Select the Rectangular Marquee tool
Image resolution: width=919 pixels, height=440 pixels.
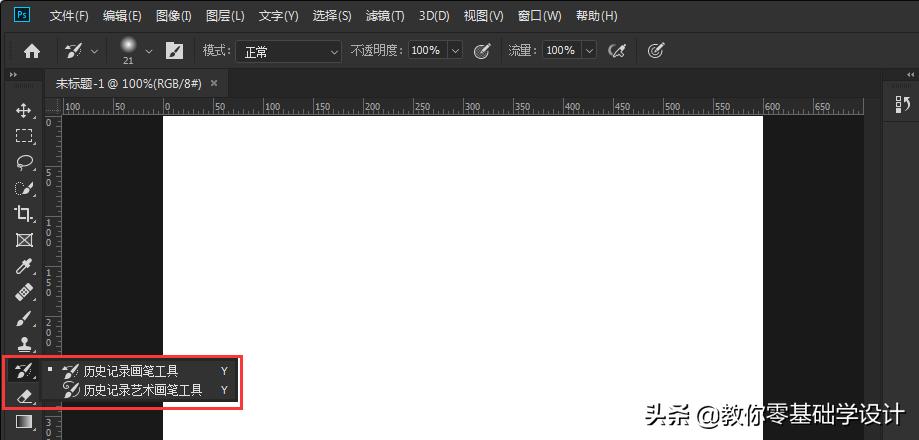[23, 136]
